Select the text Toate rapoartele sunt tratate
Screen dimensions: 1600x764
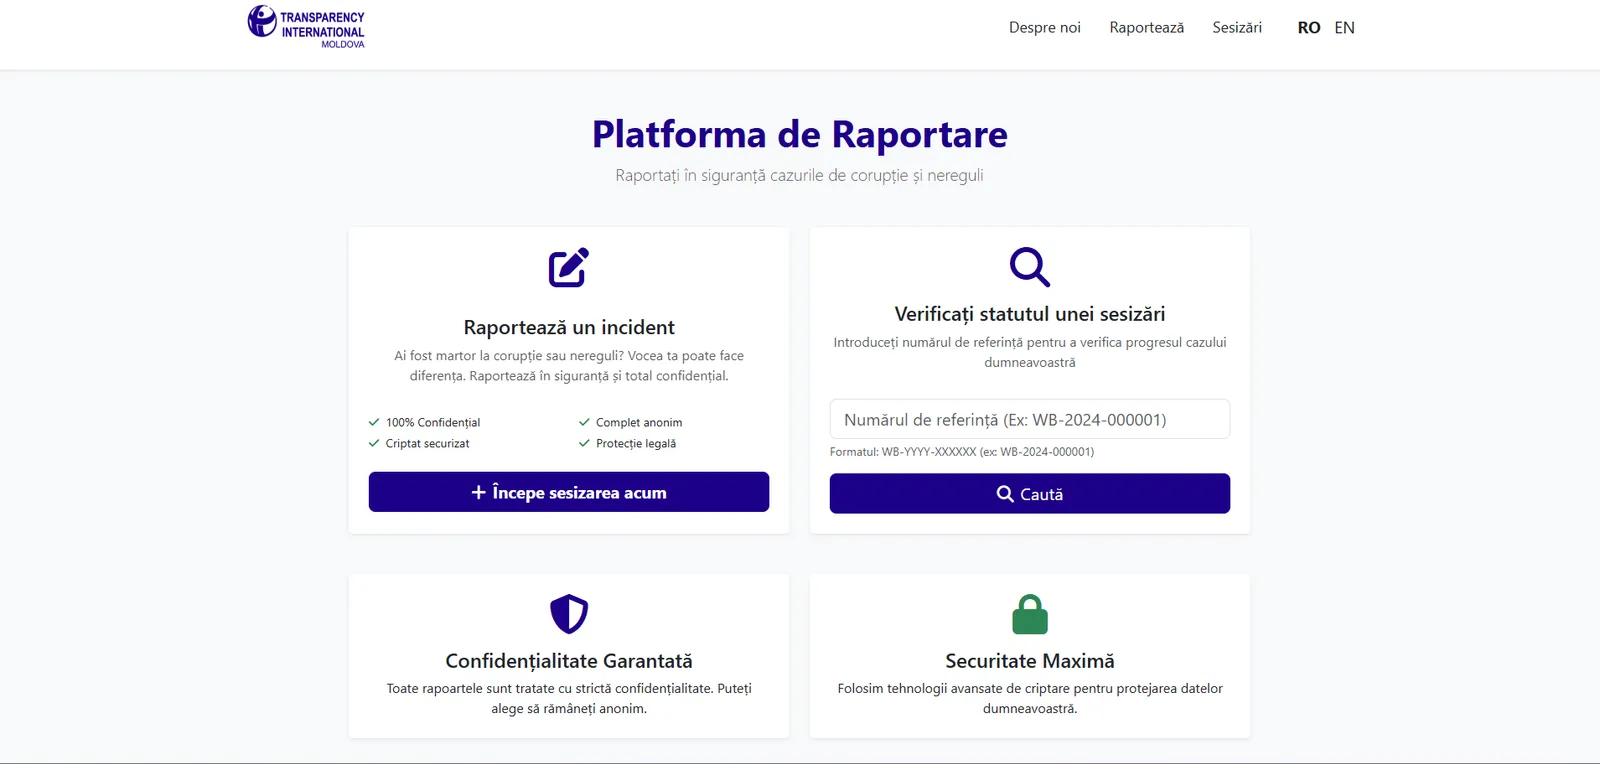569,698
